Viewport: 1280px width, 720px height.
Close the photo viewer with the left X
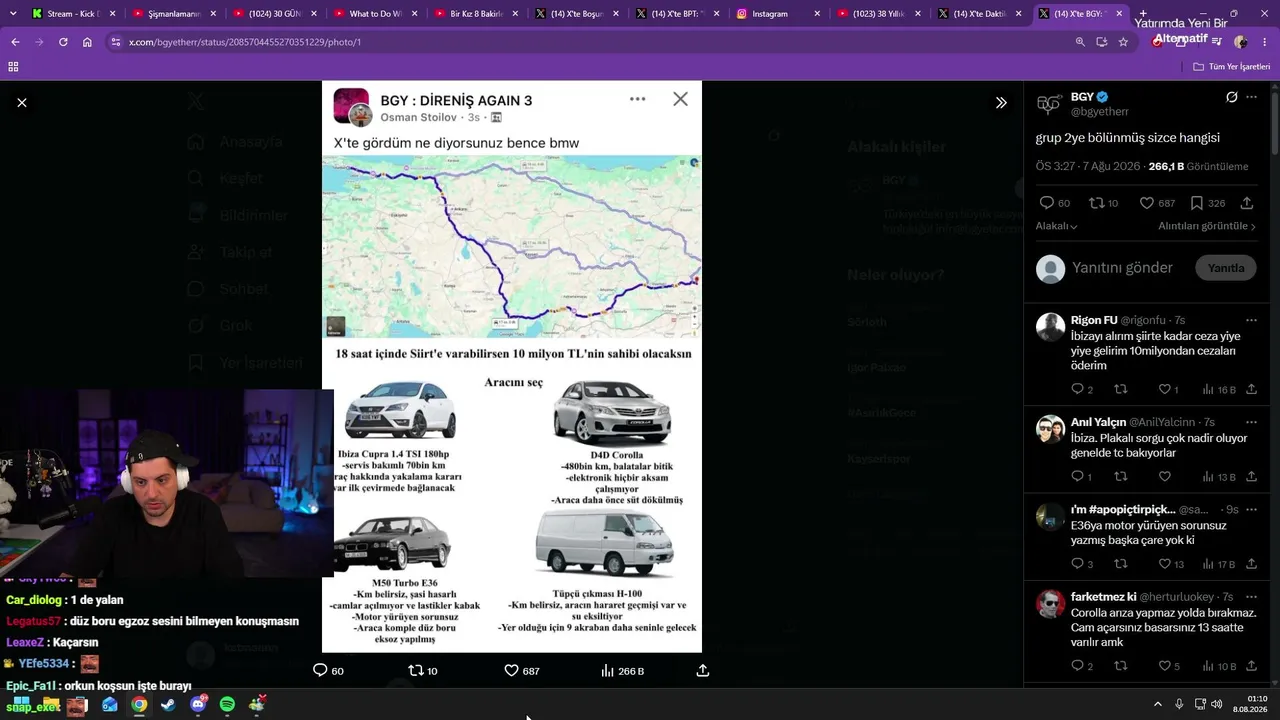click(x=22, y=102)
